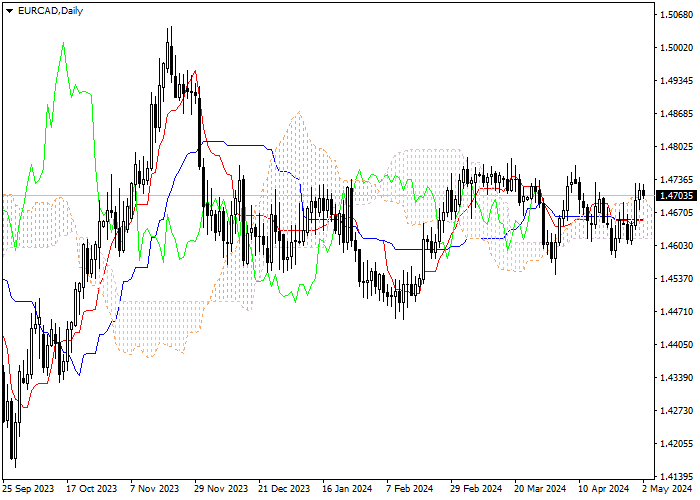The width and height of the screenshot is (700, 500).
Task: Click the 29 Nov 2023 date label
Action: pos(221,489)
